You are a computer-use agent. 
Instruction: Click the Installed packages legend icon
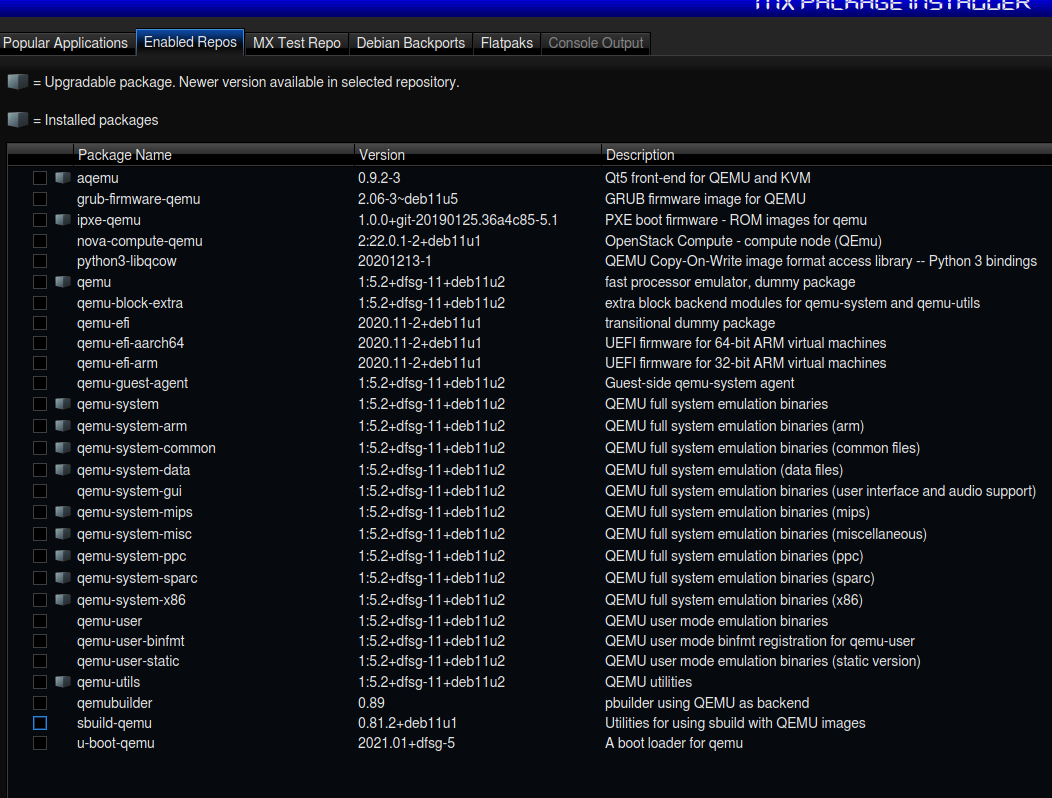(x=17, y=120)
